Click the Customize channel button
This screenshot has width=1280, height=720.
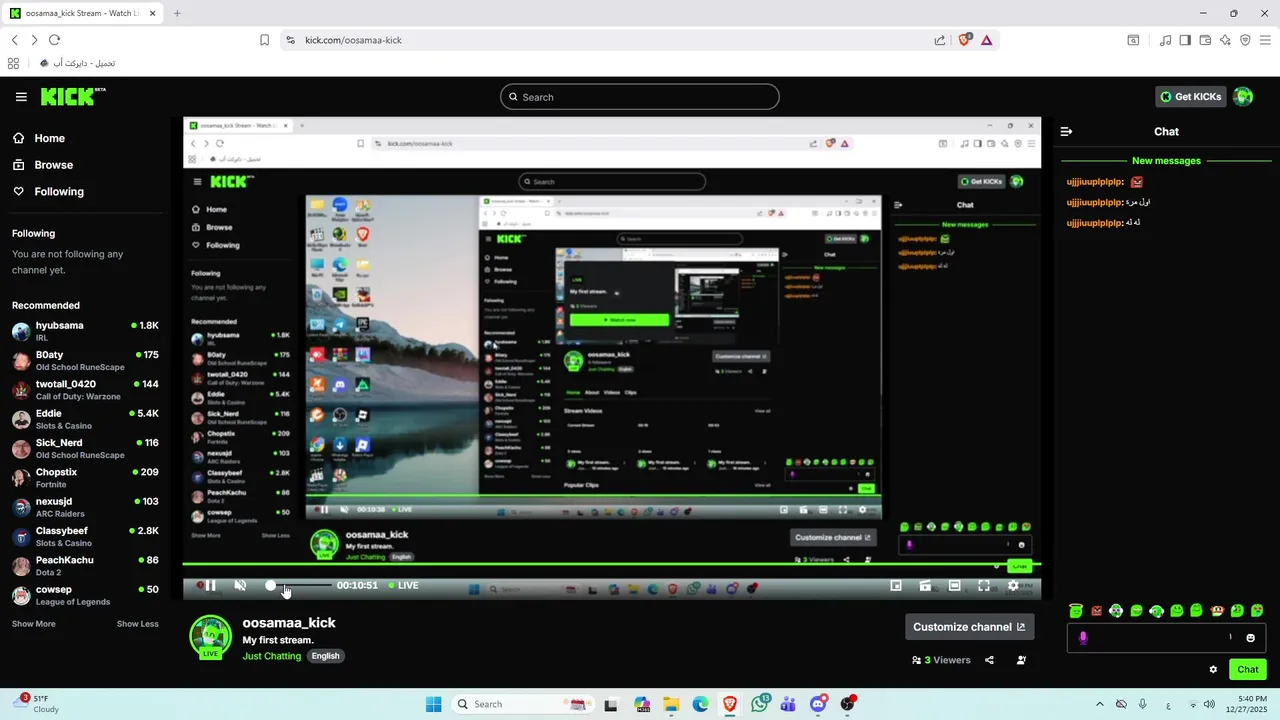[x=969, y=627]
